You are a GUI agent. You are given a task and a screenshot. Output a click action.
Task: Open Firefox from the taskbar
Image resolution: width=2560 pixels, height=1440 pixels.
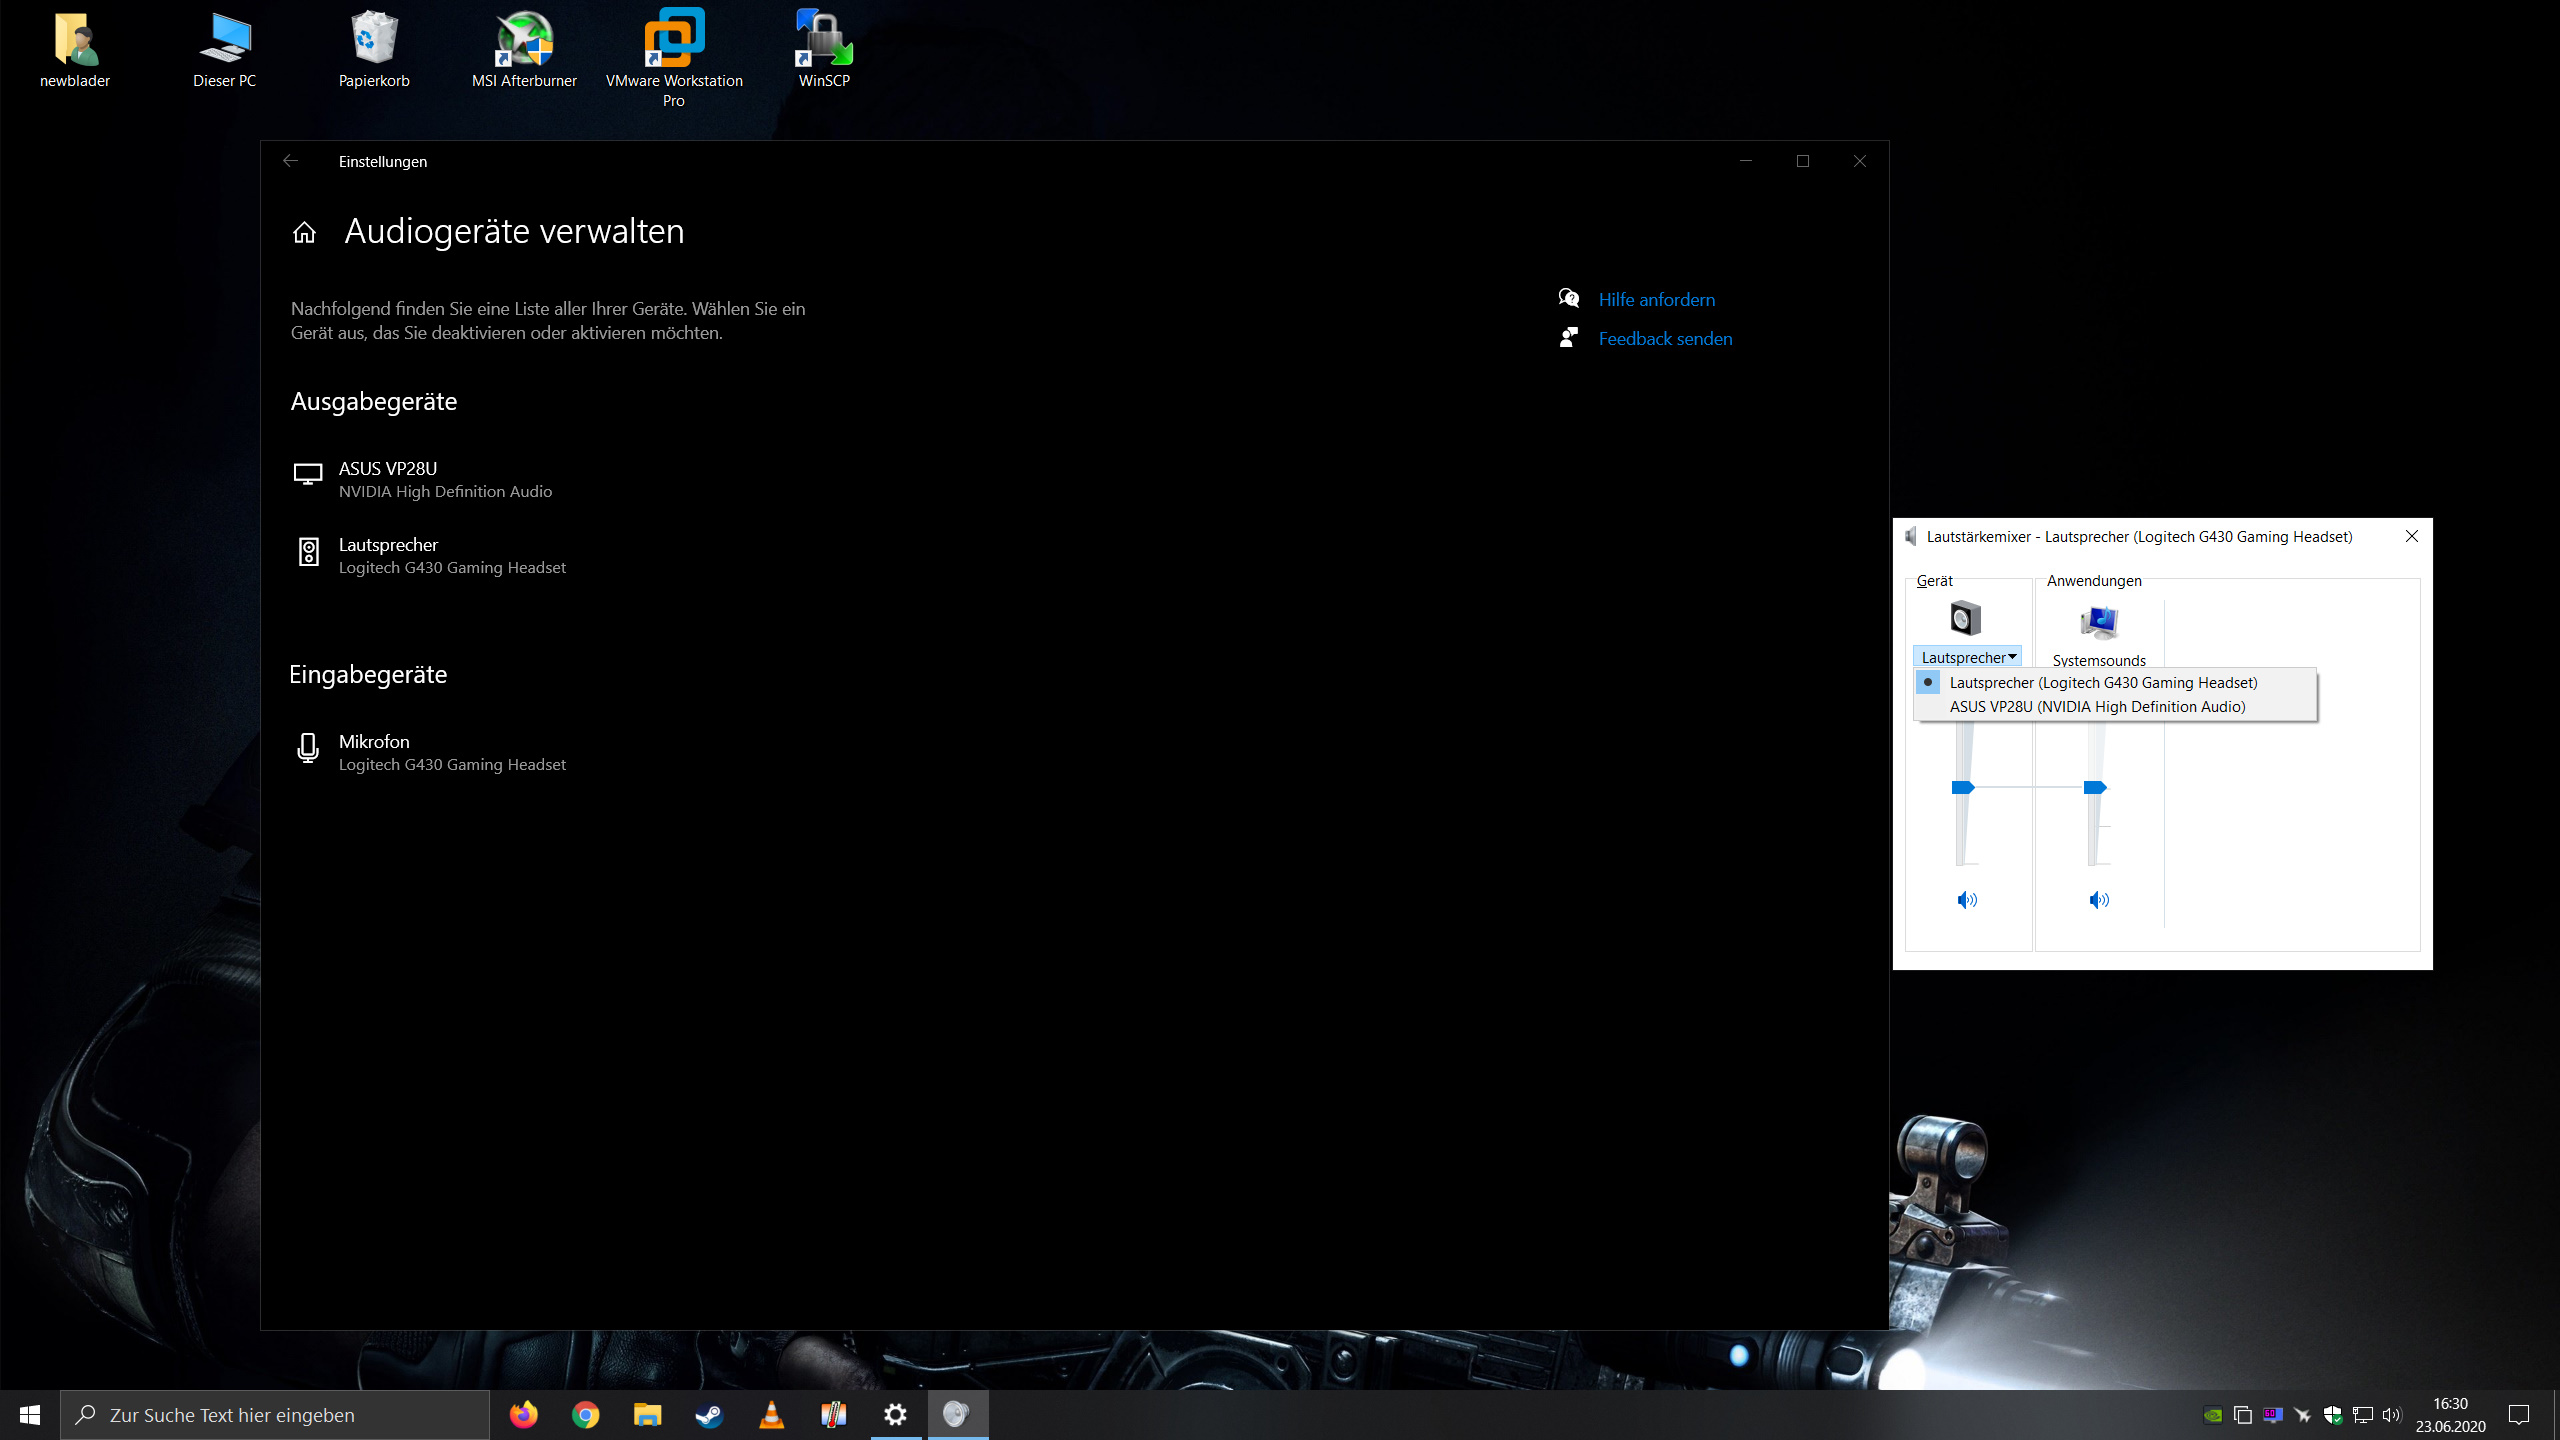pos(523,1415)
